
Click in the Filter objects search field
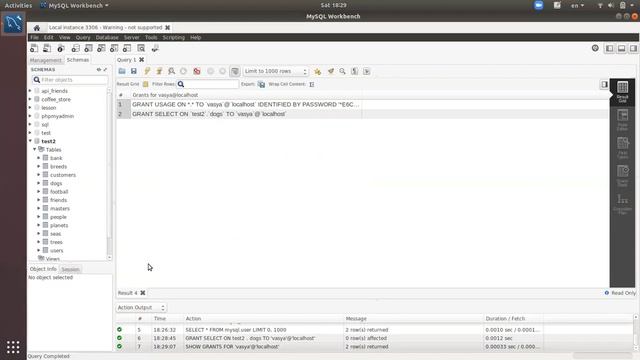70,80
